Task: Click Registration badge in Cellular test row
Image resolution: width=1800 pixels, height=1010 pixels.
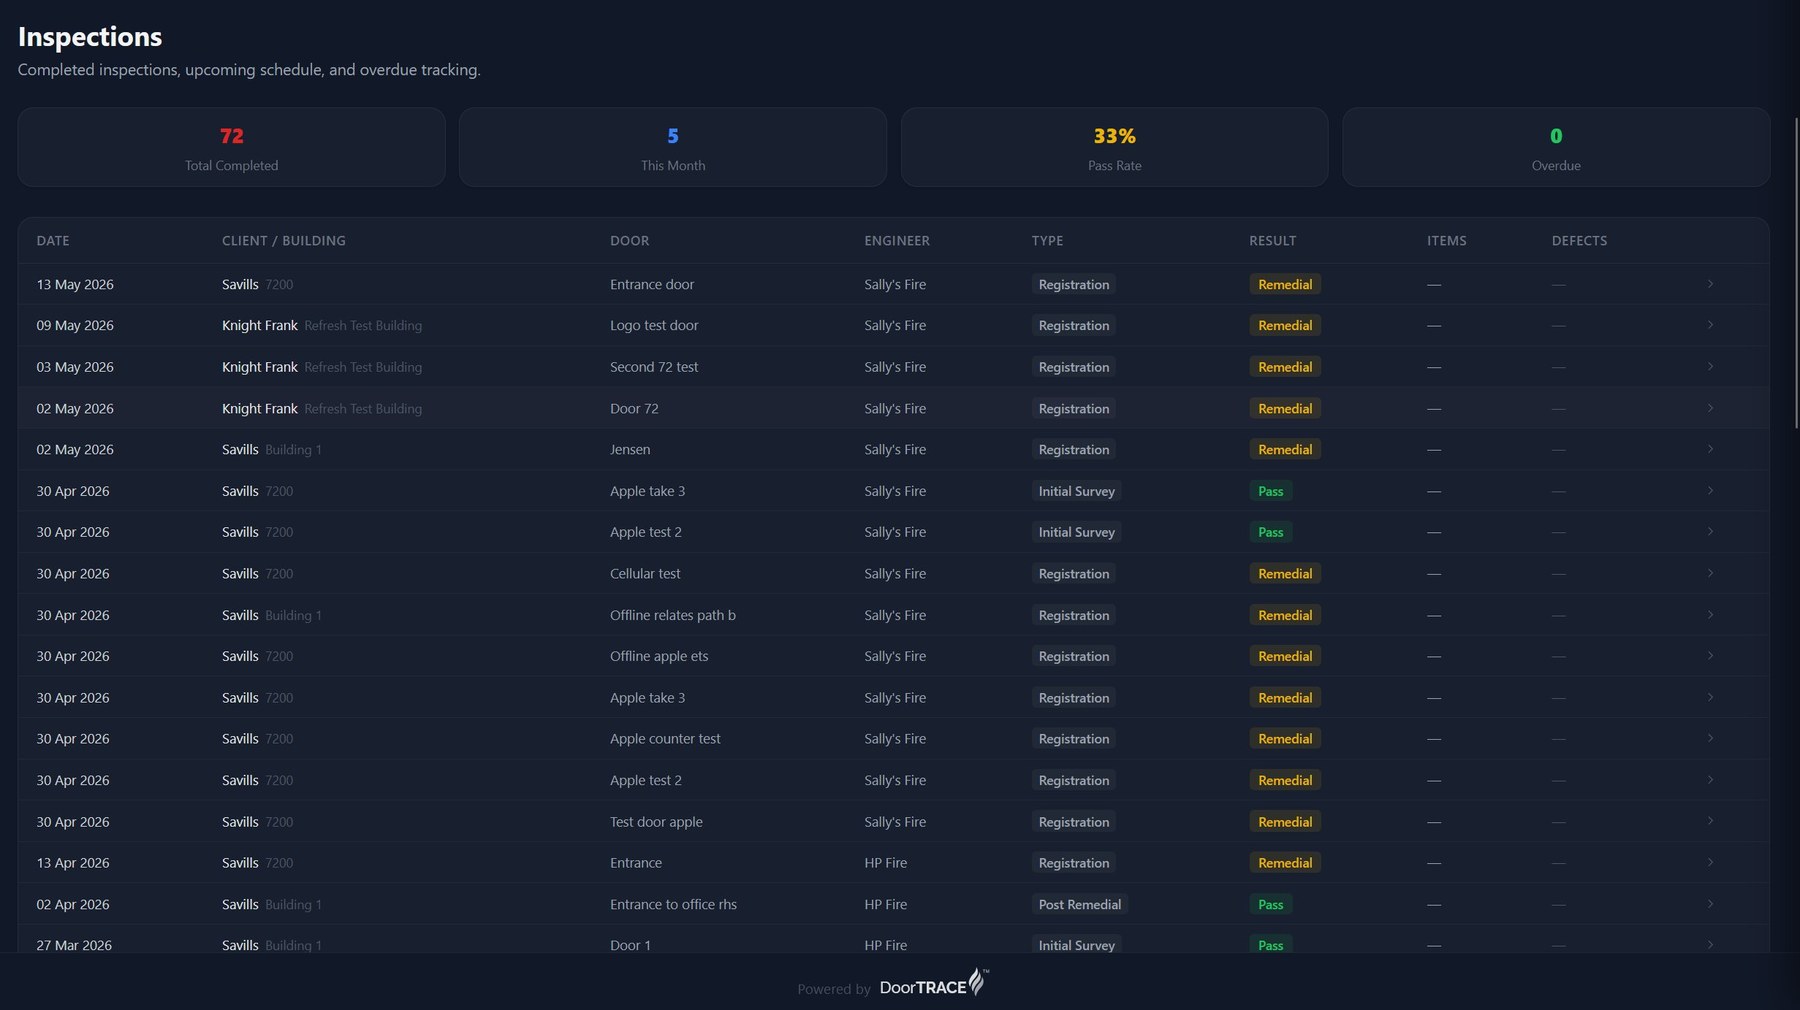Action: [x=1074, y=573]
